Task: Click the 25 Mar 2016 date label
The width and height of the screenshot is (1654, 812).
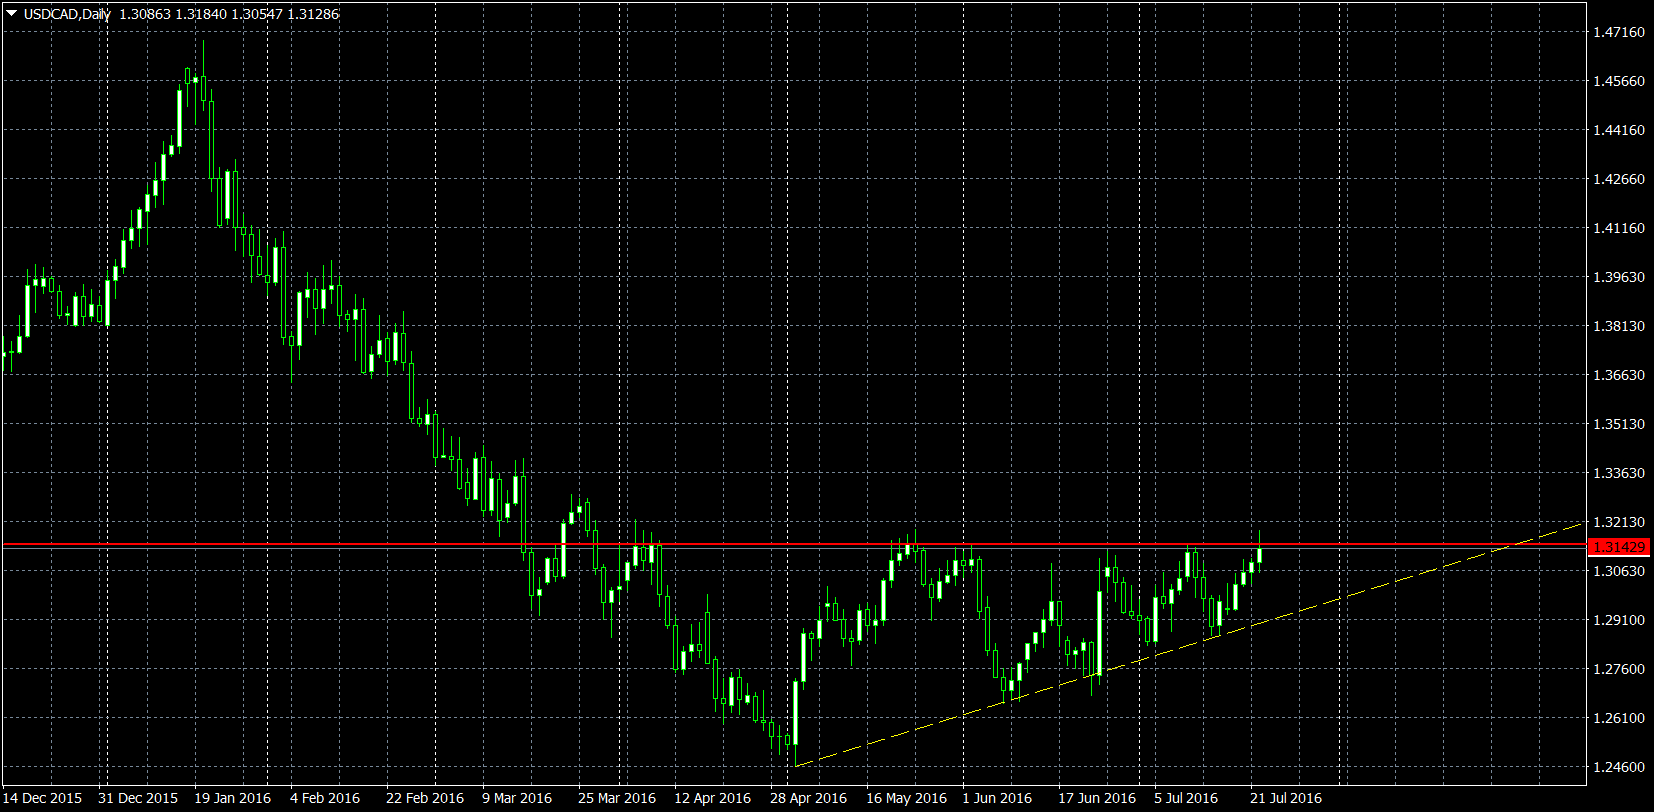Action: coord(617,798)
